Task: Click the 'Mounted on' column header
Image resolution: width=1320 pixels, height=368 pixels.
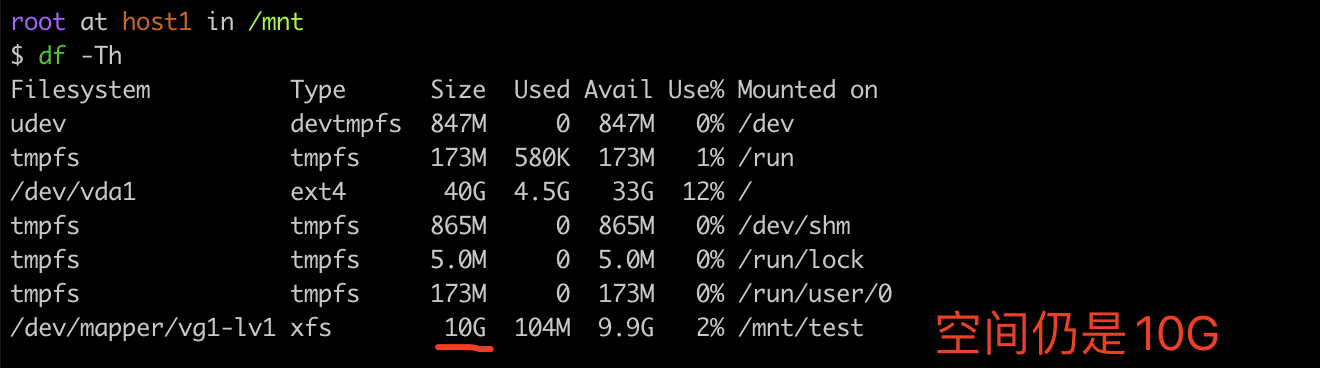Action: pyautogui.click(x=807, y=90)
